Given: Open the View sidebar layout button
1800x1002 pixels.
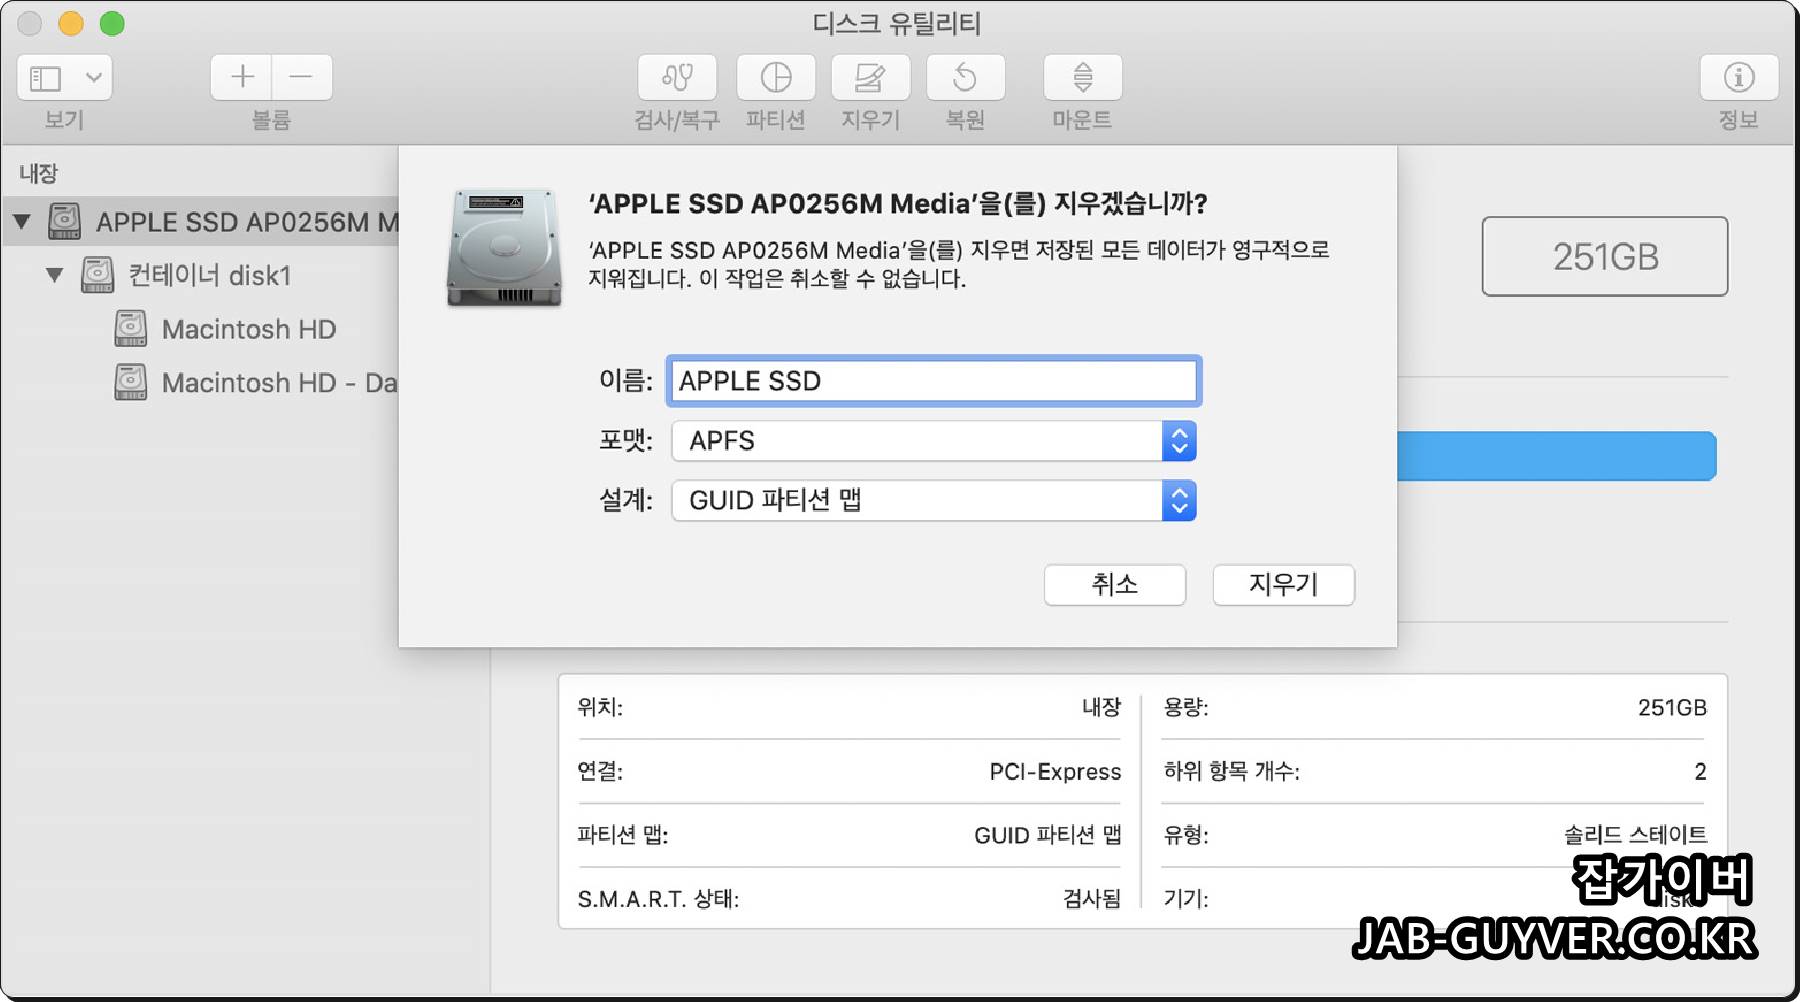Looking at the screenshot, I should tap(46, 77).
